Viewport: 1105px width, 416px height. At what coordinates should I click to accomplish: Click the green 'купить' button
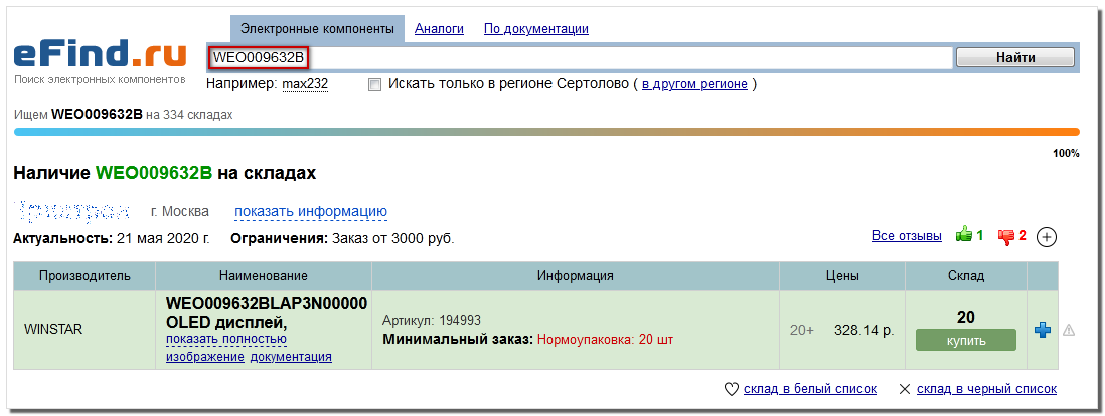[965, 341]
